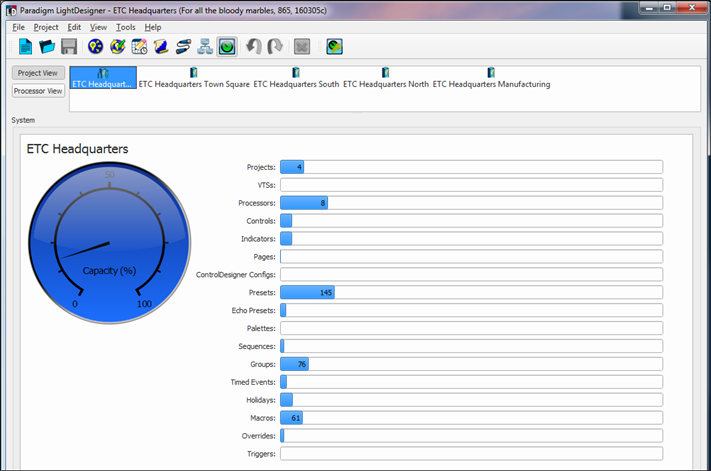Image resolution: width=711 pixels, height=471 pixels.
Task: Click the Macros bar showing 61
Action: point(471,418)
